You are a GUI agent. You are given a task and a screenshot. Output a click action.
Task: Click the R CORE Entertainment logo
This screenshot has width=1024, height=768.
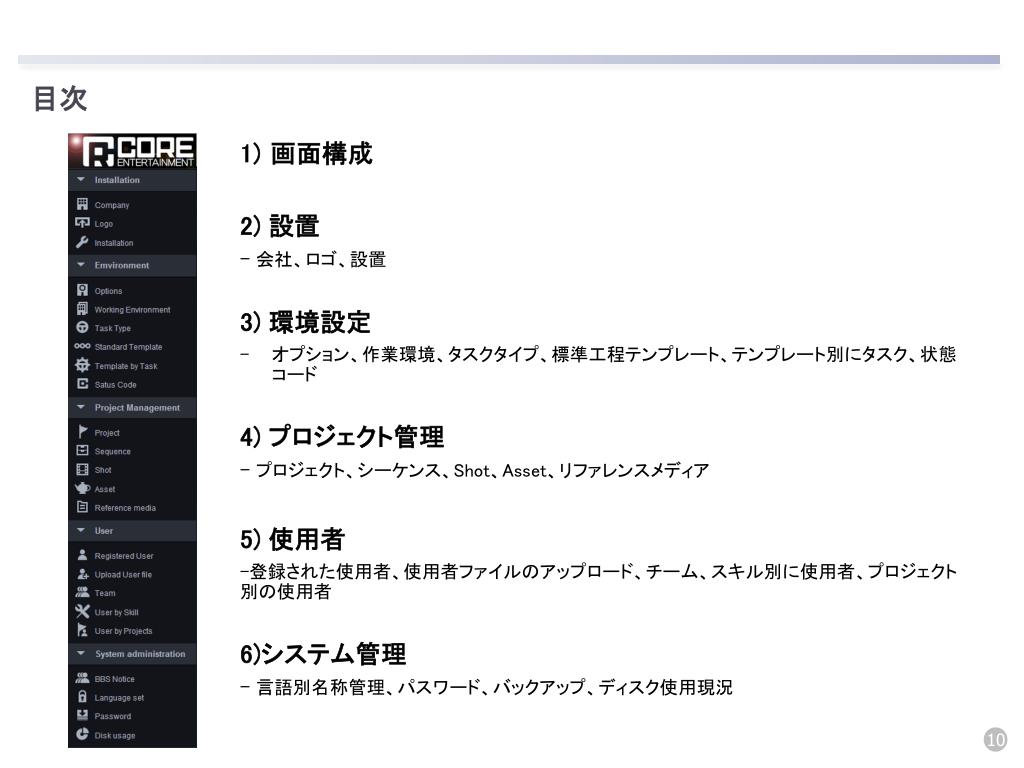(132, 151)
